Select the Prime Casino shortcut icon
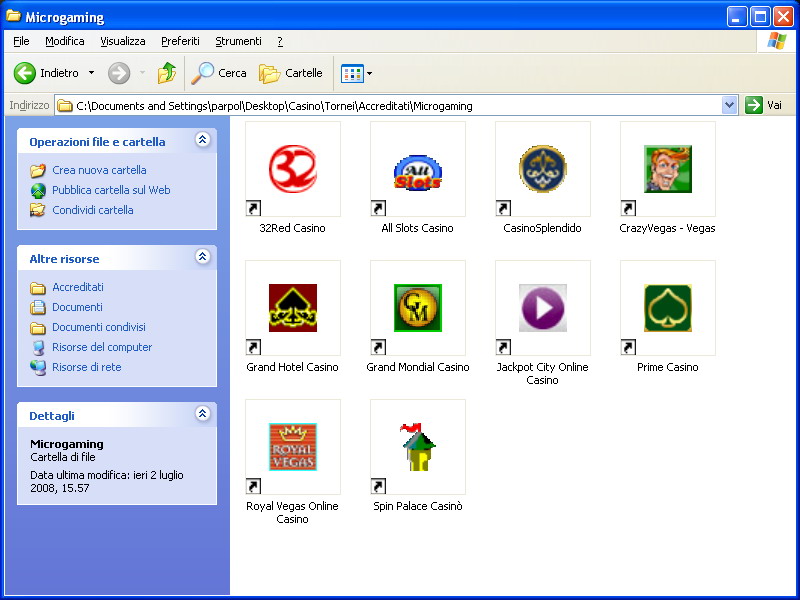 click(x=668, y=308)
